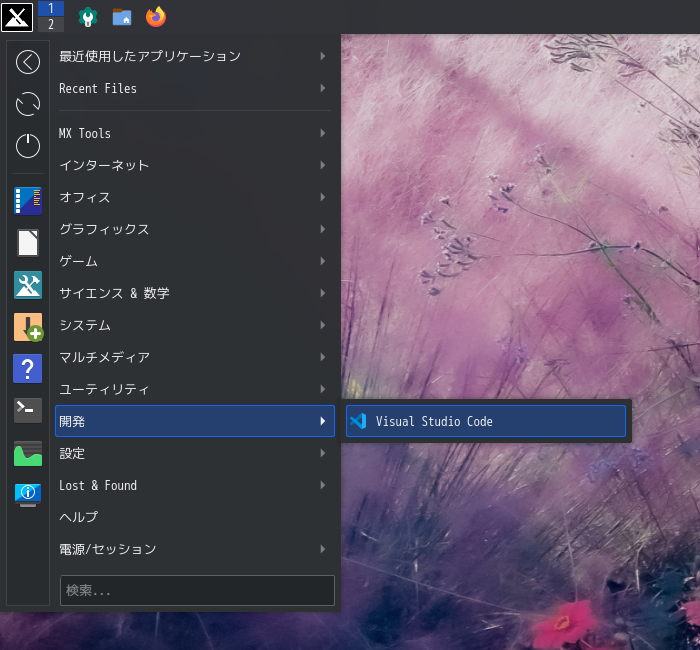Launch Firefox from the top panel
The width and height of the screenshot is (700, 650).
[x=156, y=17]
